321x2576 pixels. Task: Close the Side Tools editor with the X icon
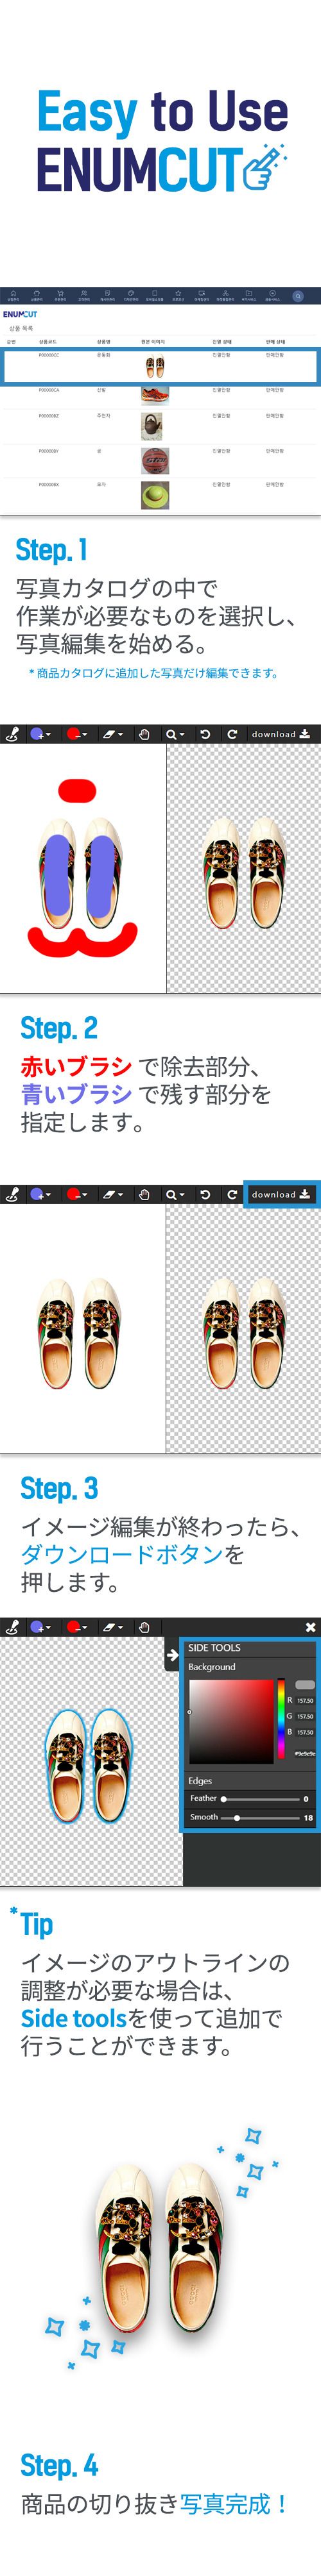[x=310, y=1627]
